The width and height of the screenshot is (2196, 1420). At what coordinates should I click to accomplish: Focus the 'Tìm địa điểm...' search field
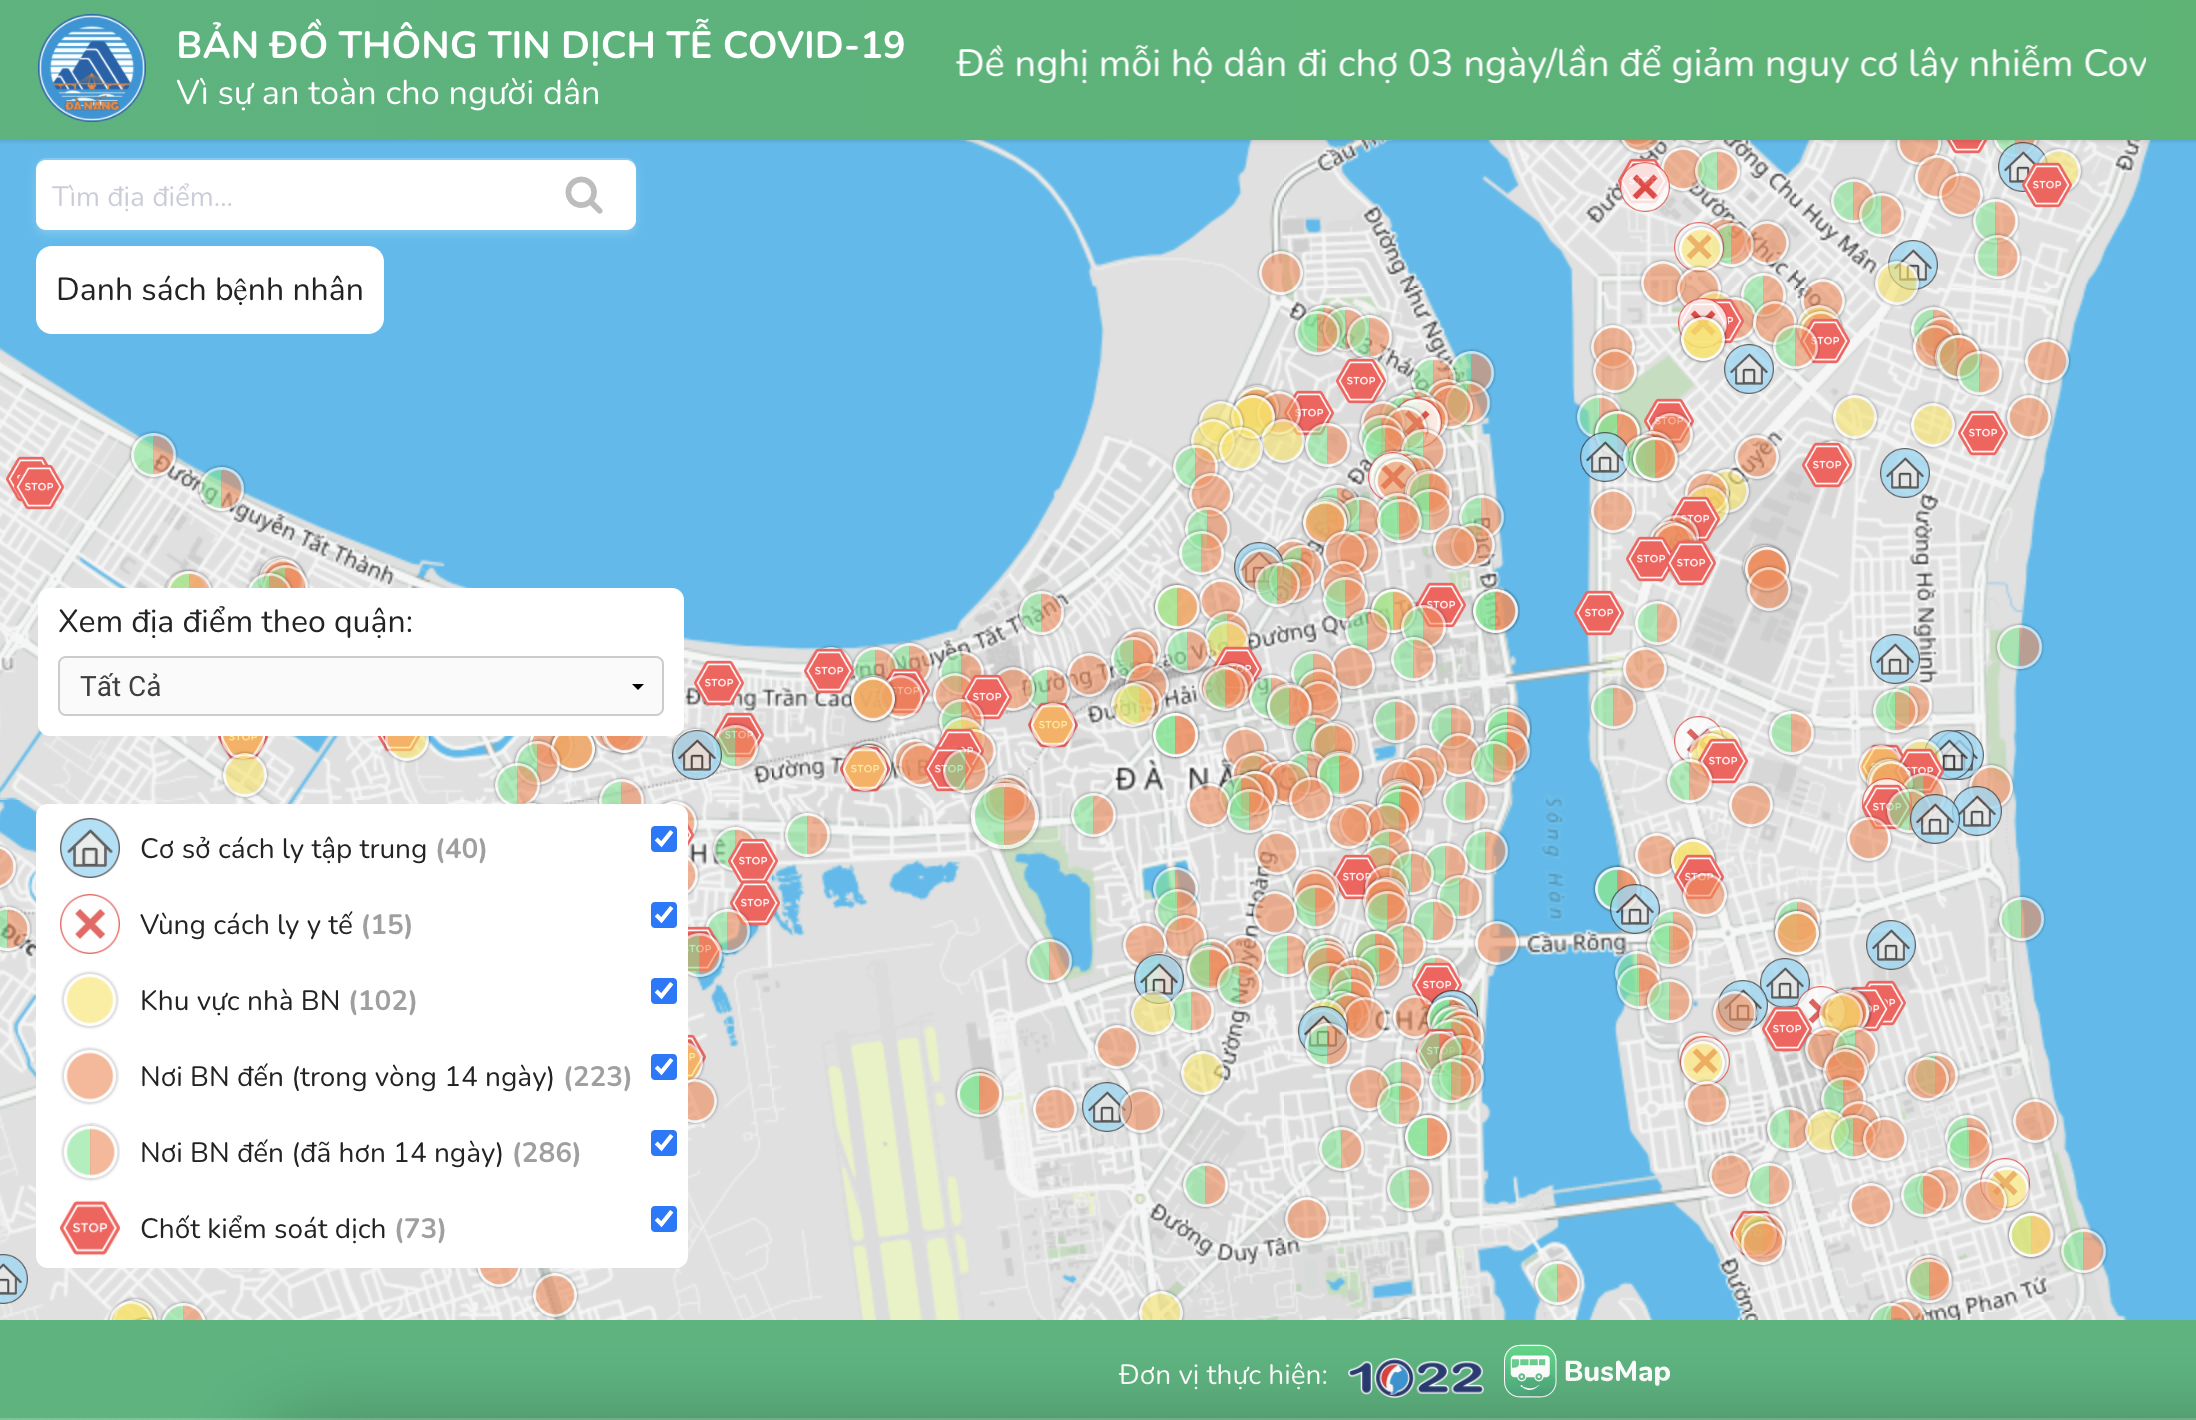coord(335,195)
